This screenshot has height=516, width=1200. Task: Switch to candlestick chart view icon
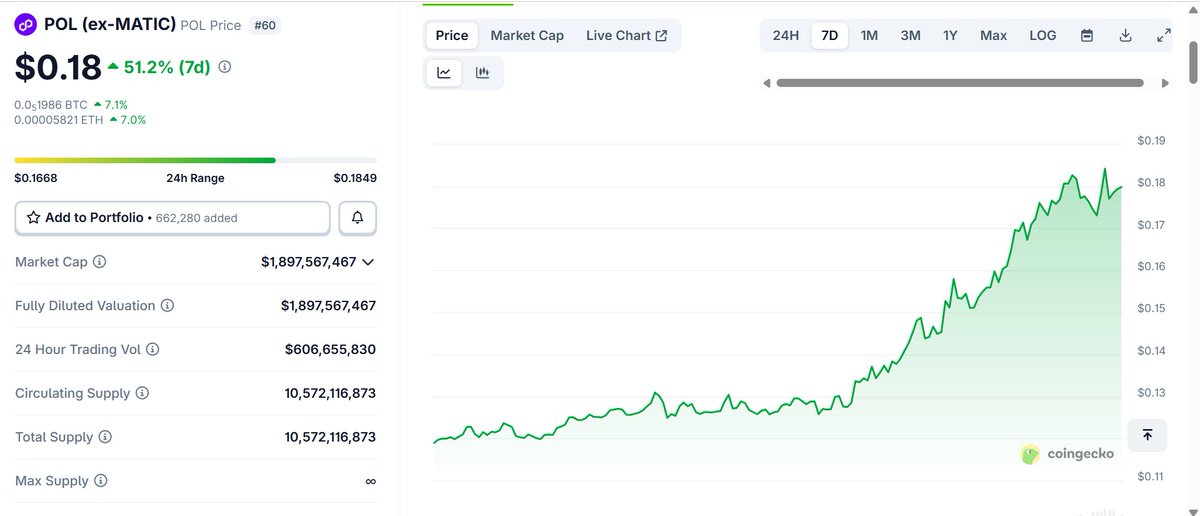(482, 73)
